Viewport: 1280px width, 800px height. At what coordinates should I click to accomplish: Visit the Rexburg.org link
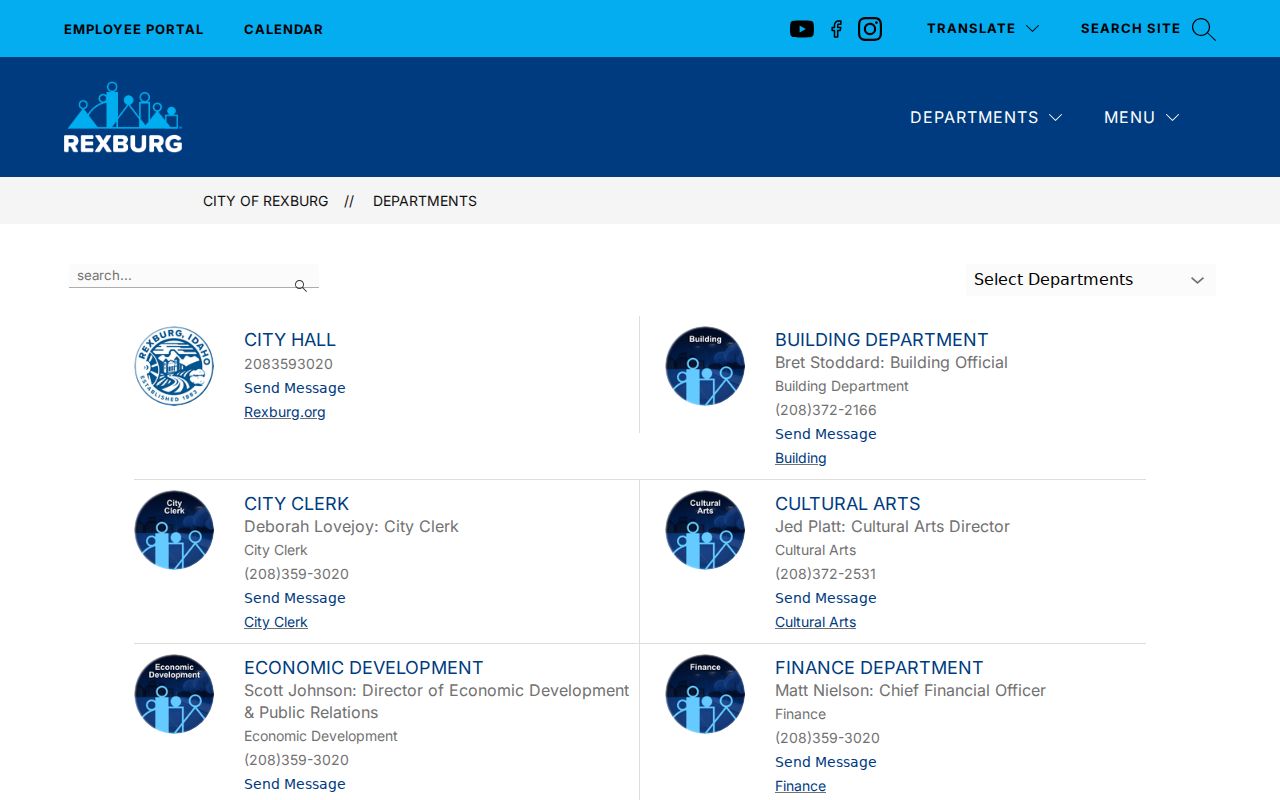click(x=285, y=412)
